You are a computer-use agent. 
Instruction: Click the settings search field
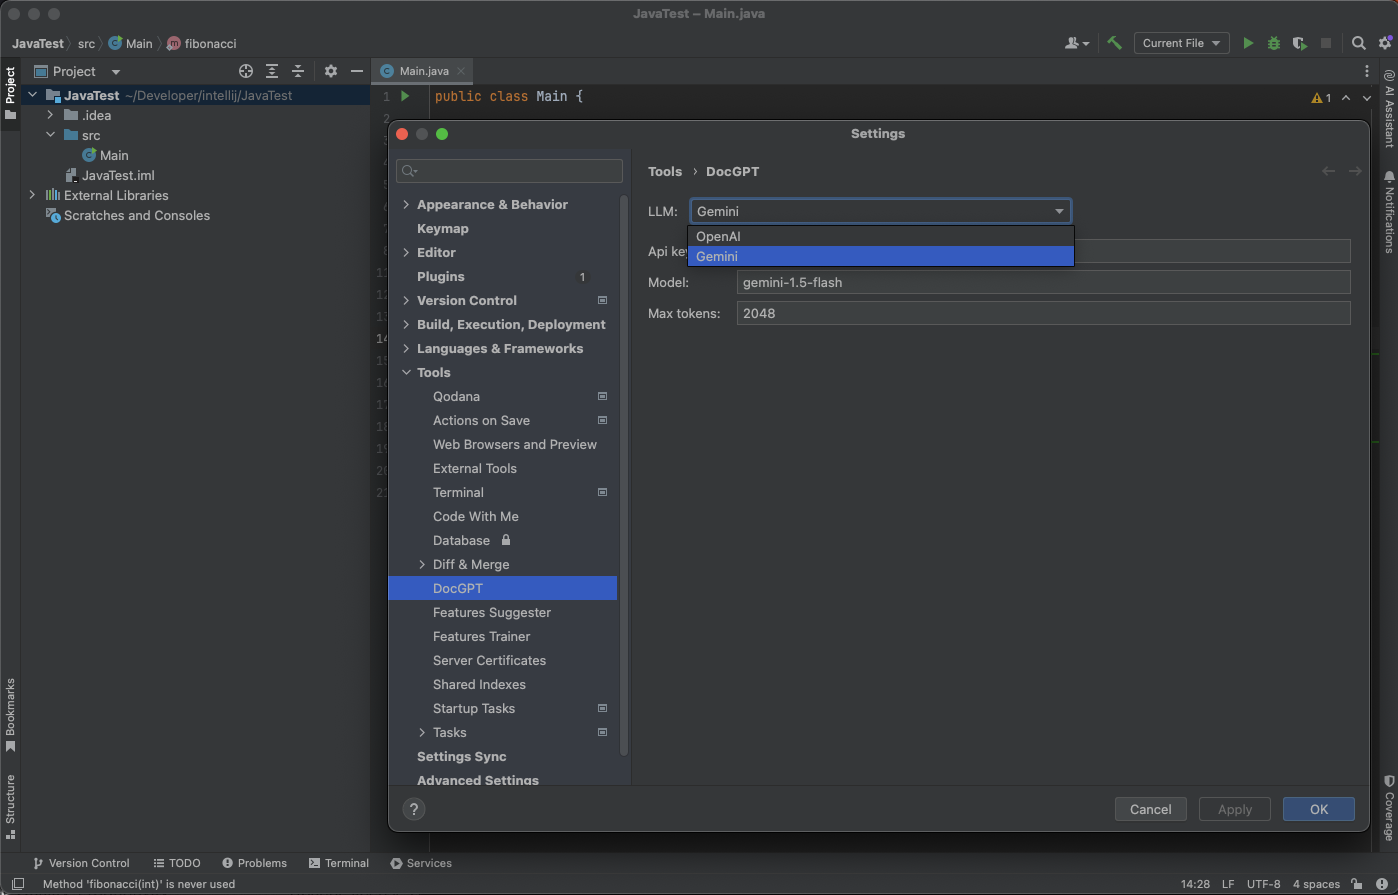(509, 171)
